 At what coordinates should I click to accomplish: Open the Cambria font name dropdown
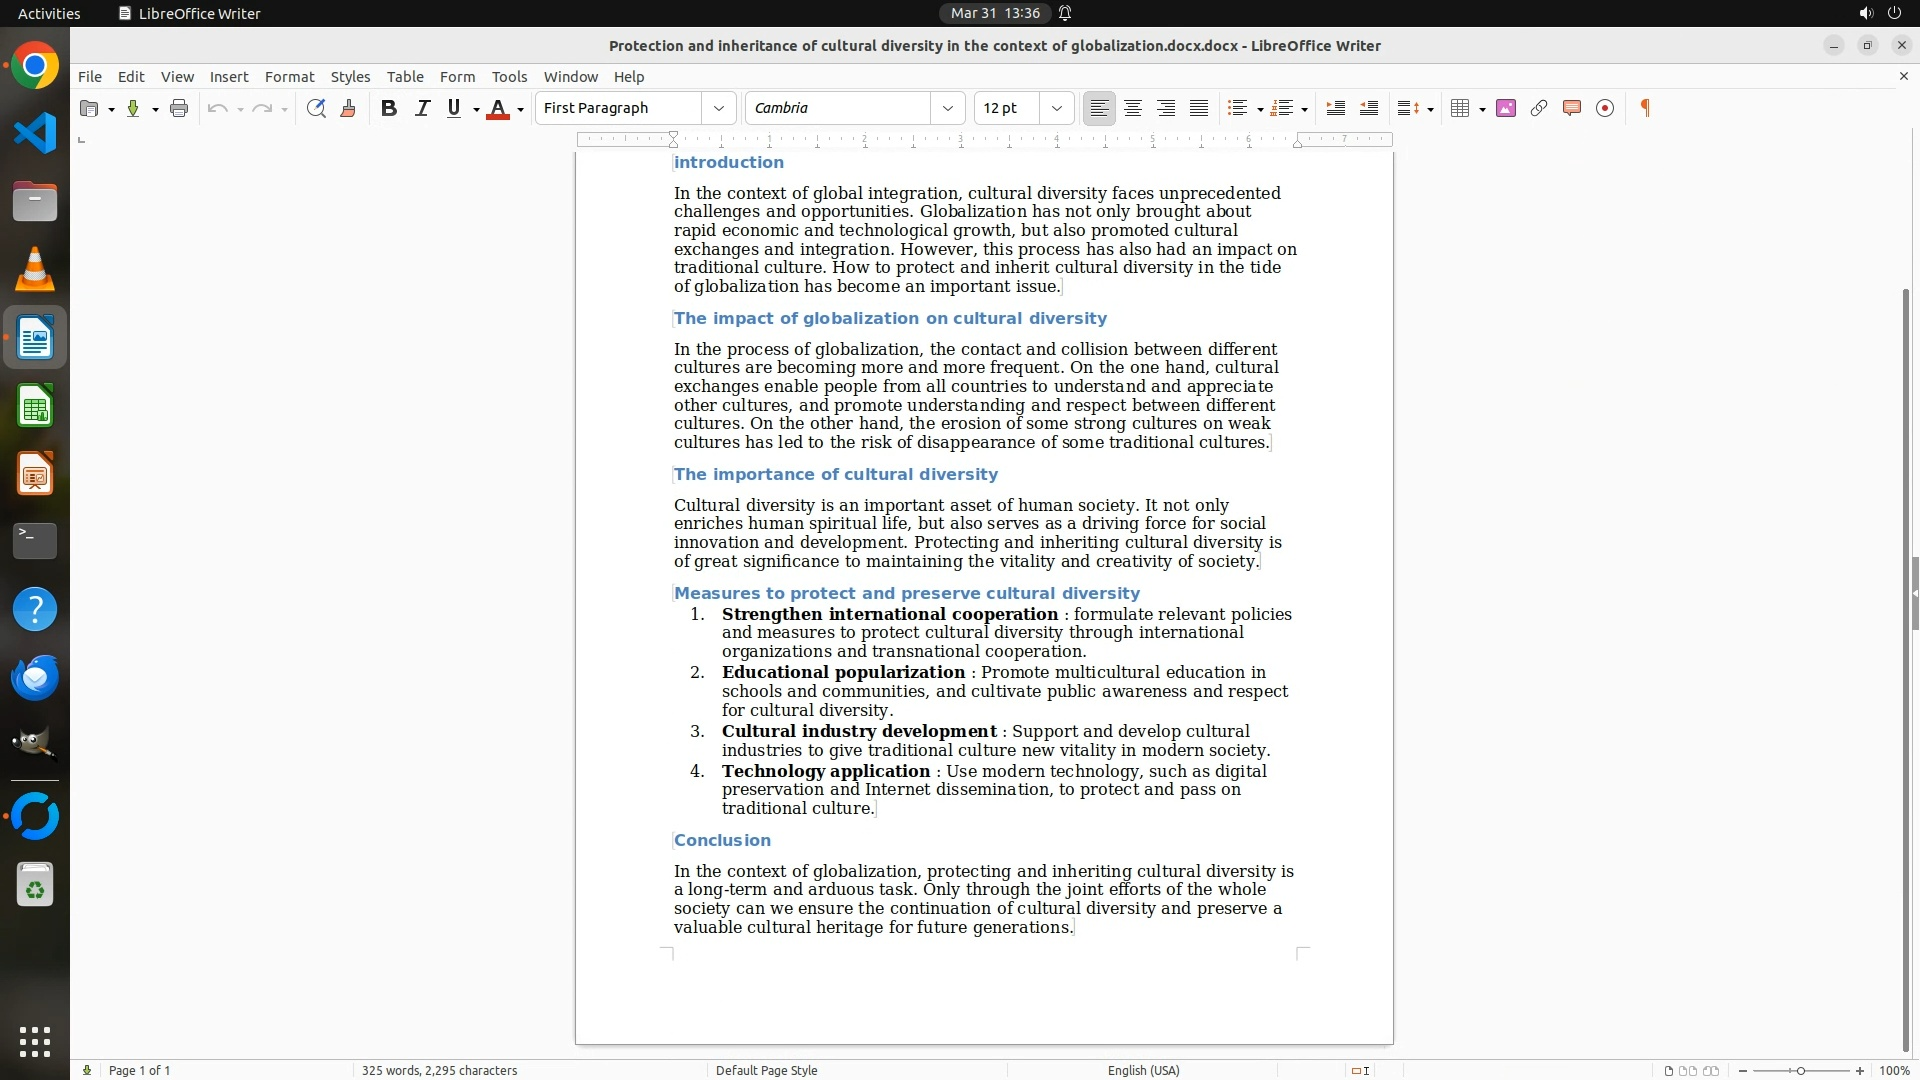947,108
